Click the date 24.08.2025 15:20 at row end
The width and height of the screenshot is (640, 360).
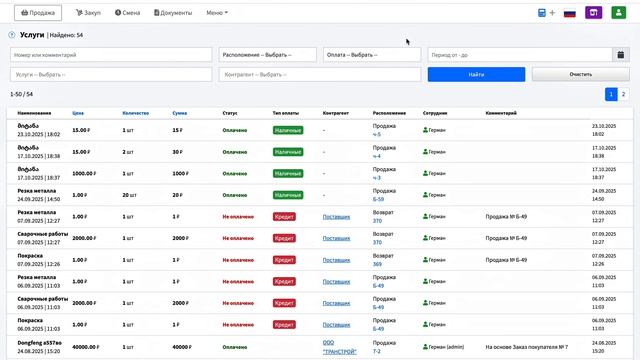604,347
